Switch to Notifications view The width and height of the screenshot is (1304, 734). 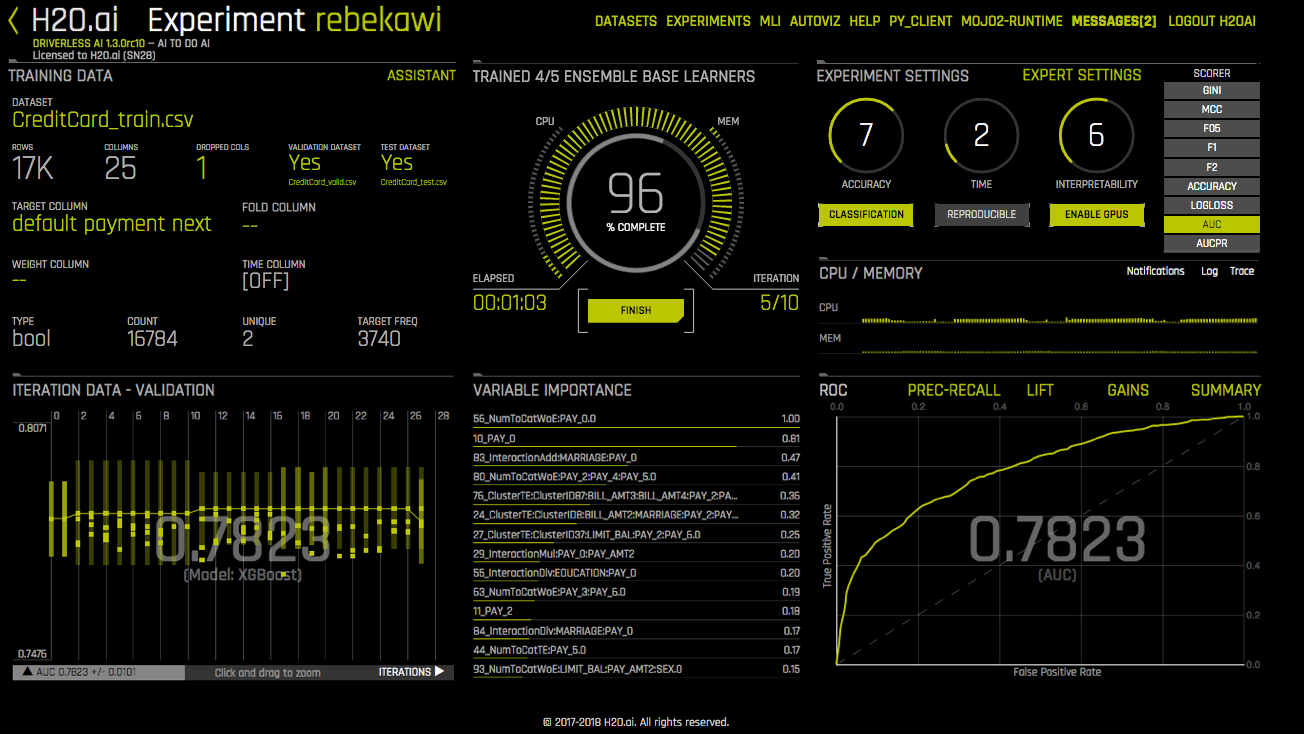click(x=1155, y=271)
